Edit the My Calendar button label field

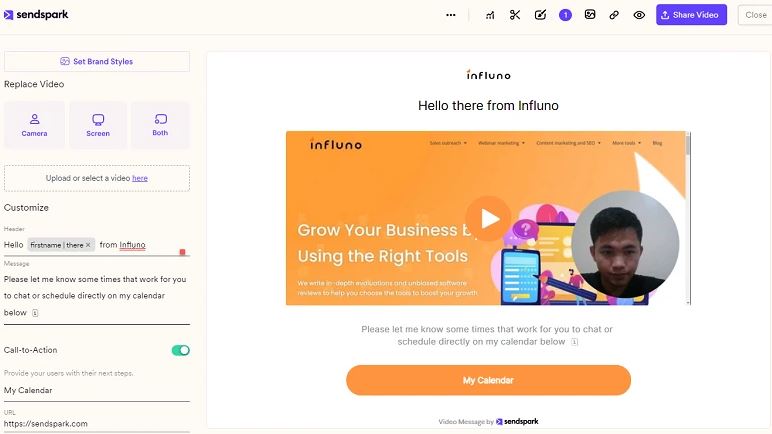[x=97, y=390]
